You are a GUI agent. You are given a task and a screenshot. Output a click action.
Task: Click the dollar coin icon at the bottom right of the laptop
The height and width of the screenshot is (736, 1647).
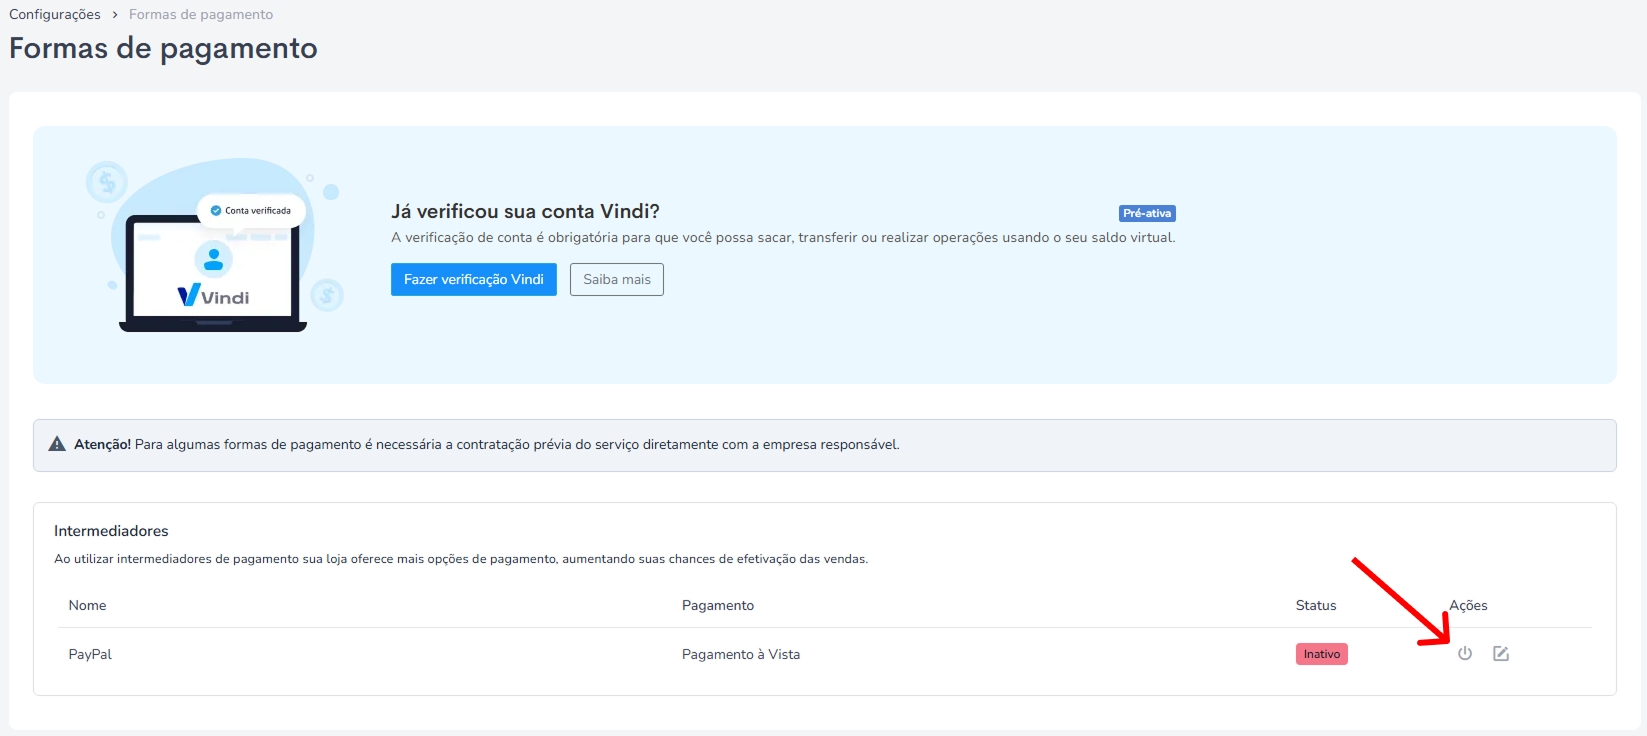(x=327, y=295)
